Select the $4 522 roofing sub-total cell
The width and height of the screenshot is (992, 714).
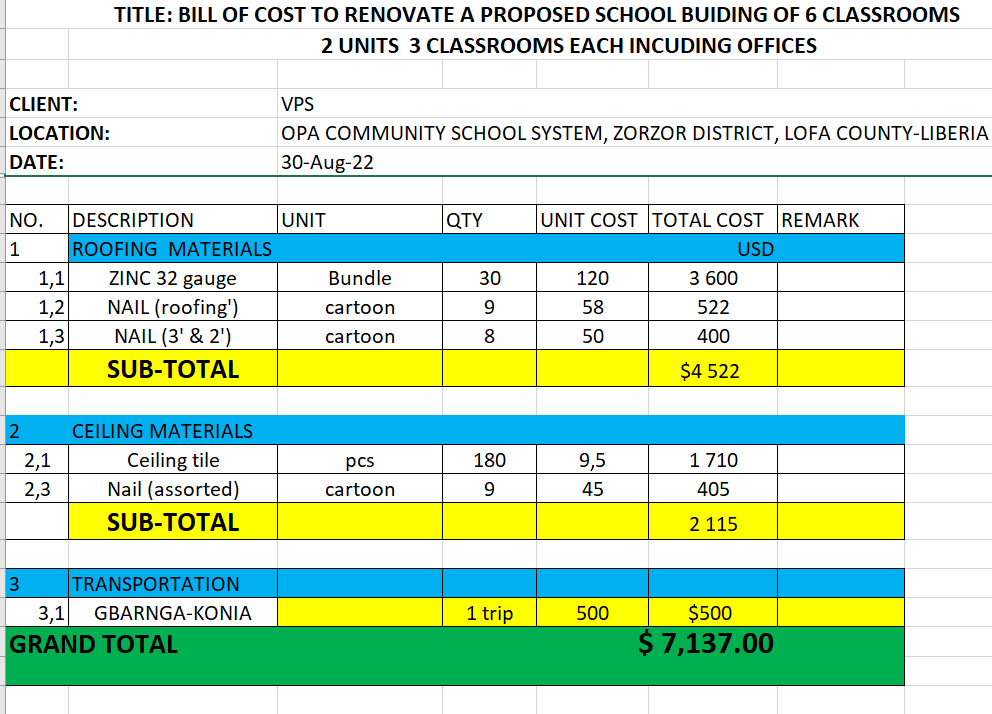(710, 371)
